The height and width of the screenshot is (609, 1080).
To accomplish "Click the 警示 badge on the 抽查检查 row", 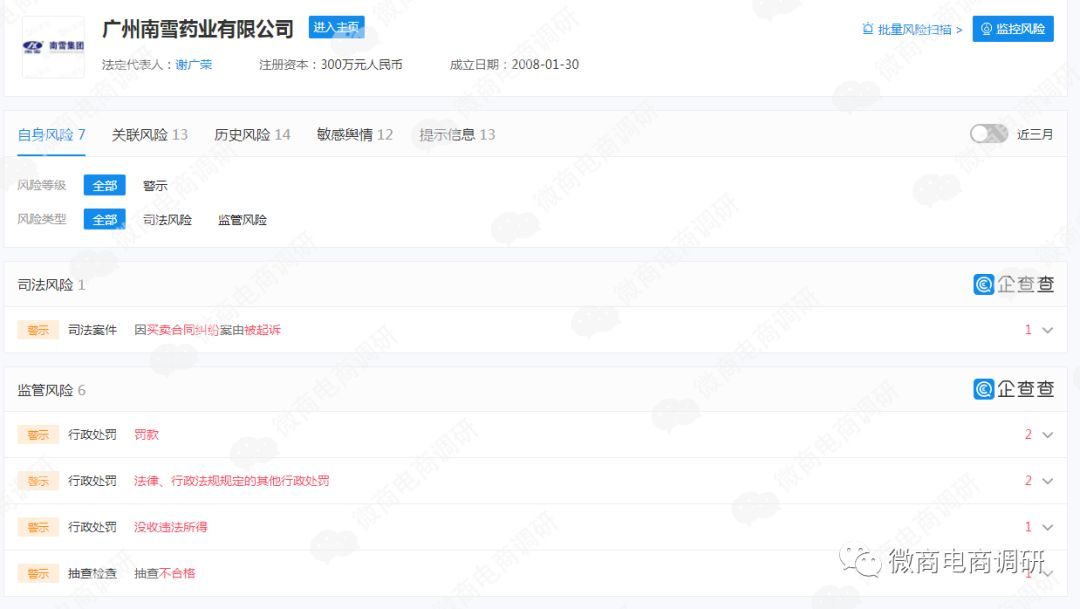I will [x=36, y=573].
